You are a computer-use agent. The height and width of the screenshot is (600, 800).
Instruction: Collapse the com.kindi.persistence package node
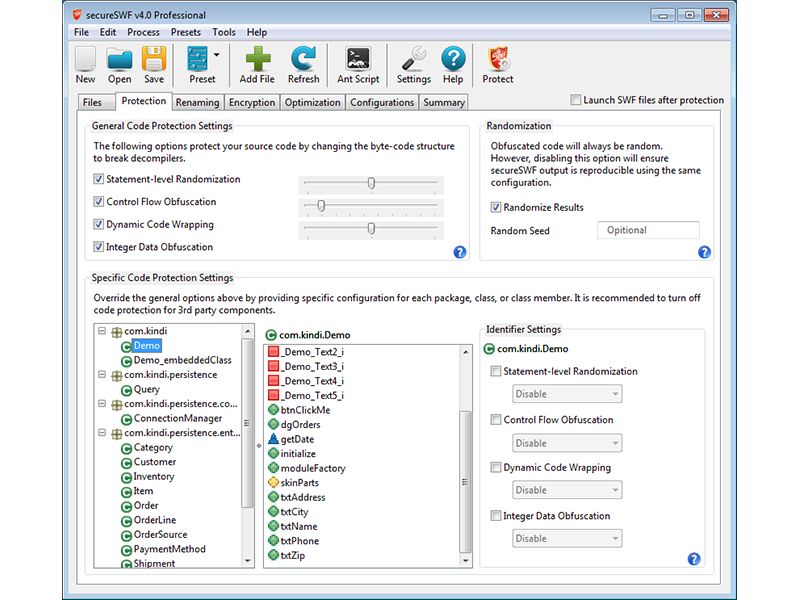(x=102, y=375)
